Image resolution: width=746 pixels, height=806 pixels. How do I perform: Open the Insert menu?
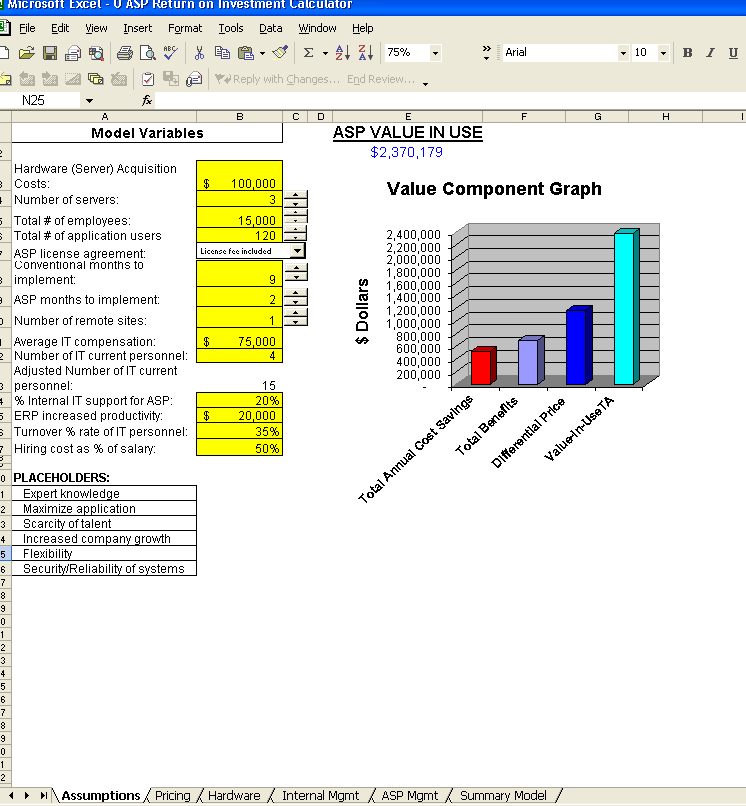[137, 28]
